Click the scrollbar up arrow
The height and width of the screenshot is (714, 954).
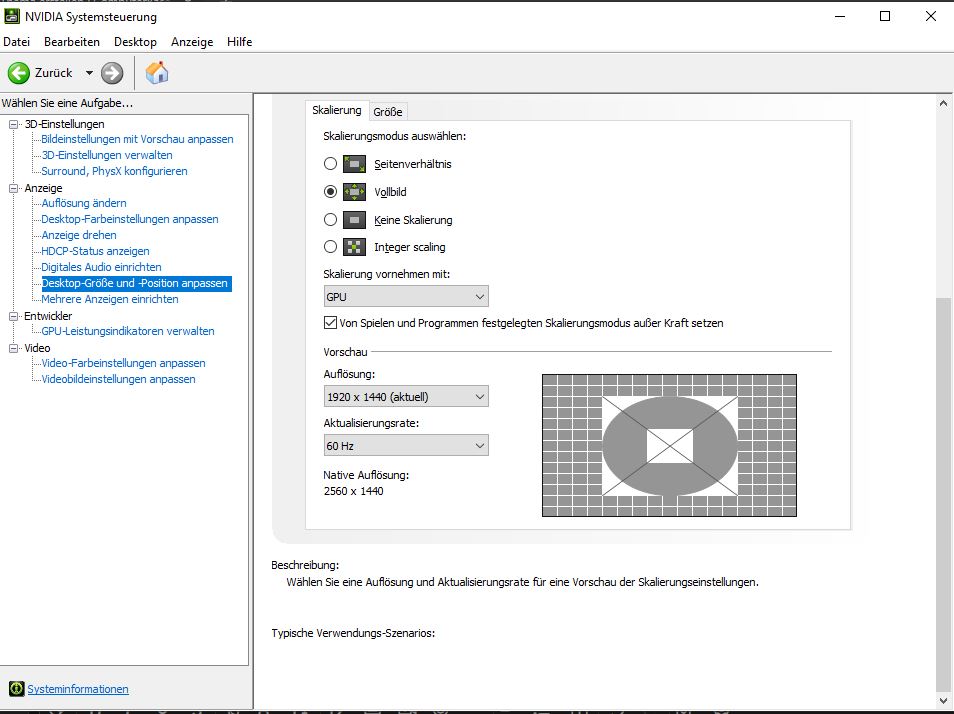click(x=943, y=103)
